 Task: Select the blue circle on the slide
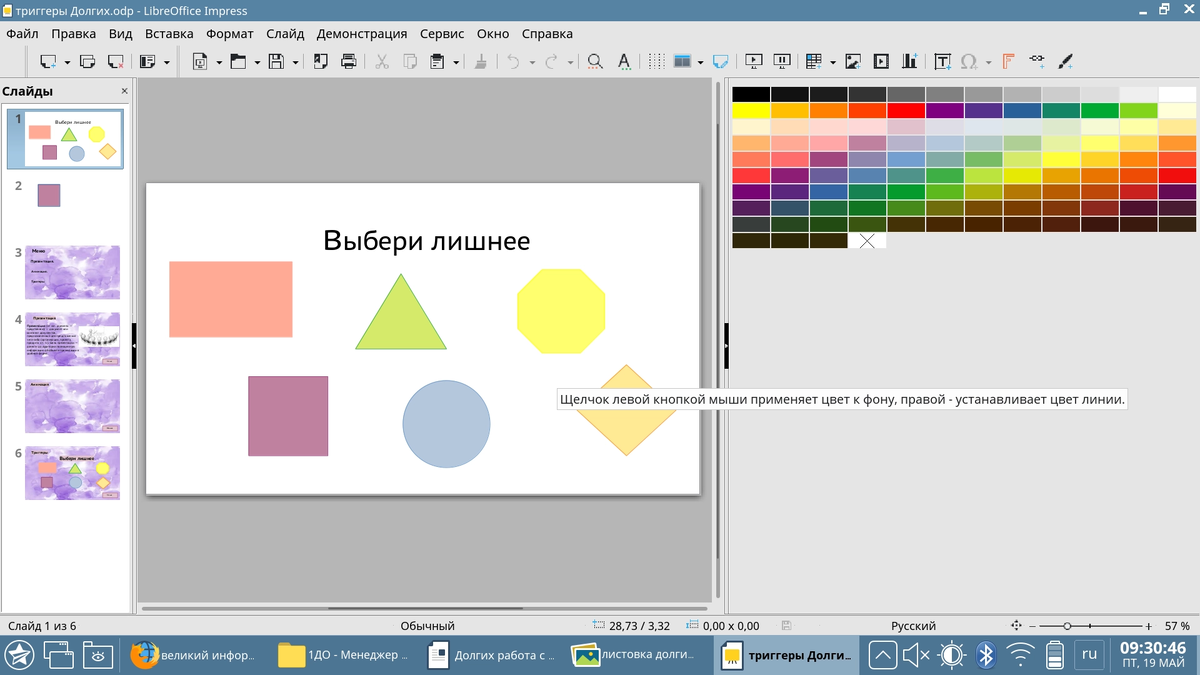coord(446,424)
